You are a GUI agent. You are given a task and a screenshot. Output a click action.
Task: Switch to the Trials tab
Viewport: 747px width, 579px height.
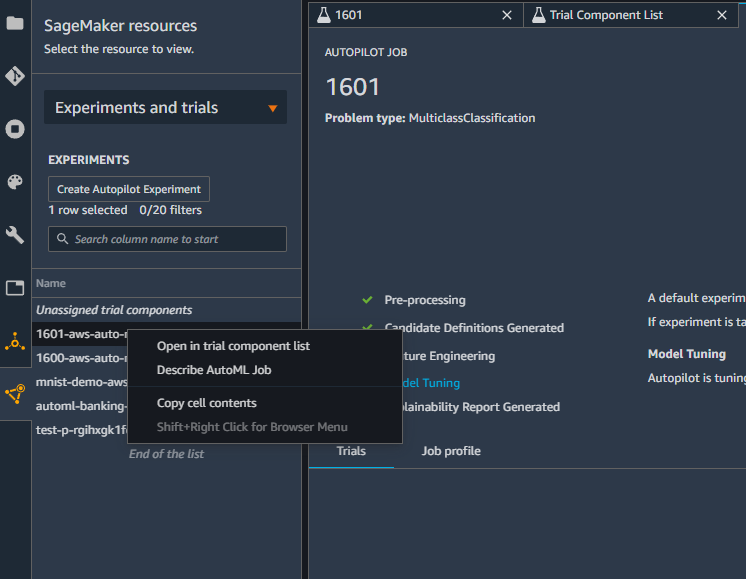point(351,451)
